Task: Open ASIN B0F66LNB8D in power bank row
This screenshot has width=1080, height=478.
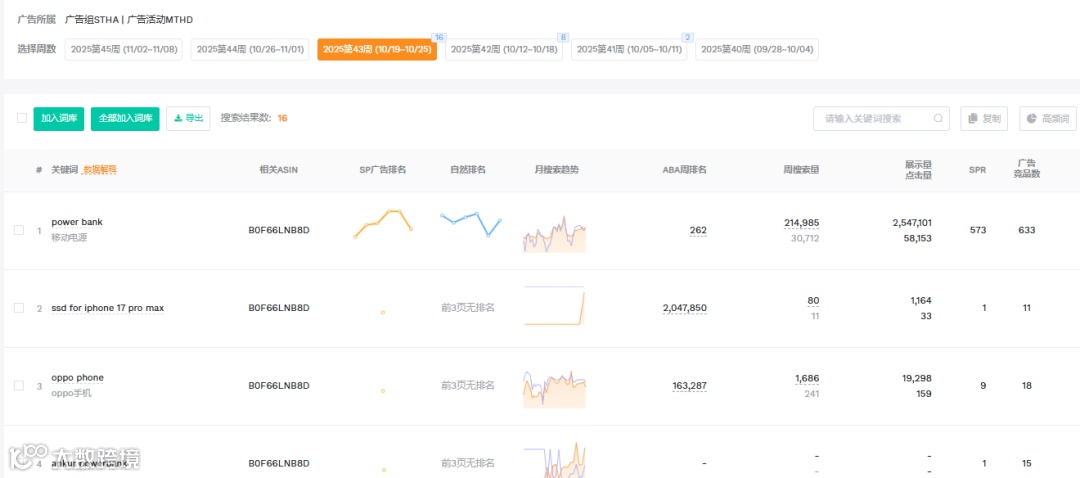Action: [279, 230]
